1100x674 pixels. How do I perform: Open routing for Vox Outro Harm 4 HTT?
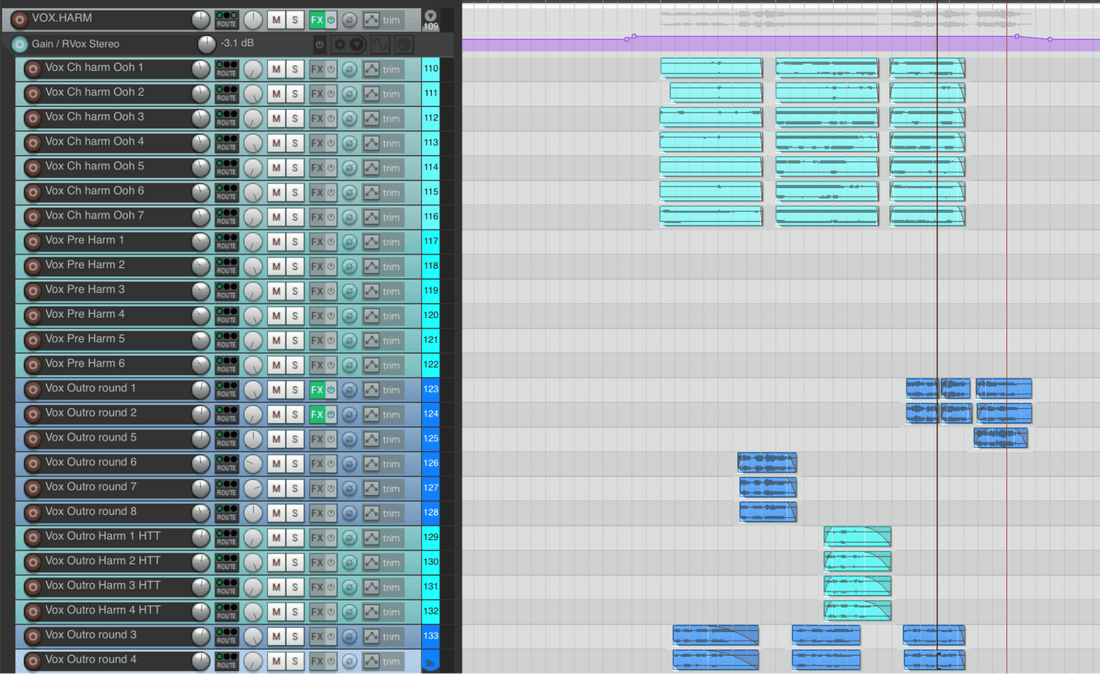click(227, 612)
